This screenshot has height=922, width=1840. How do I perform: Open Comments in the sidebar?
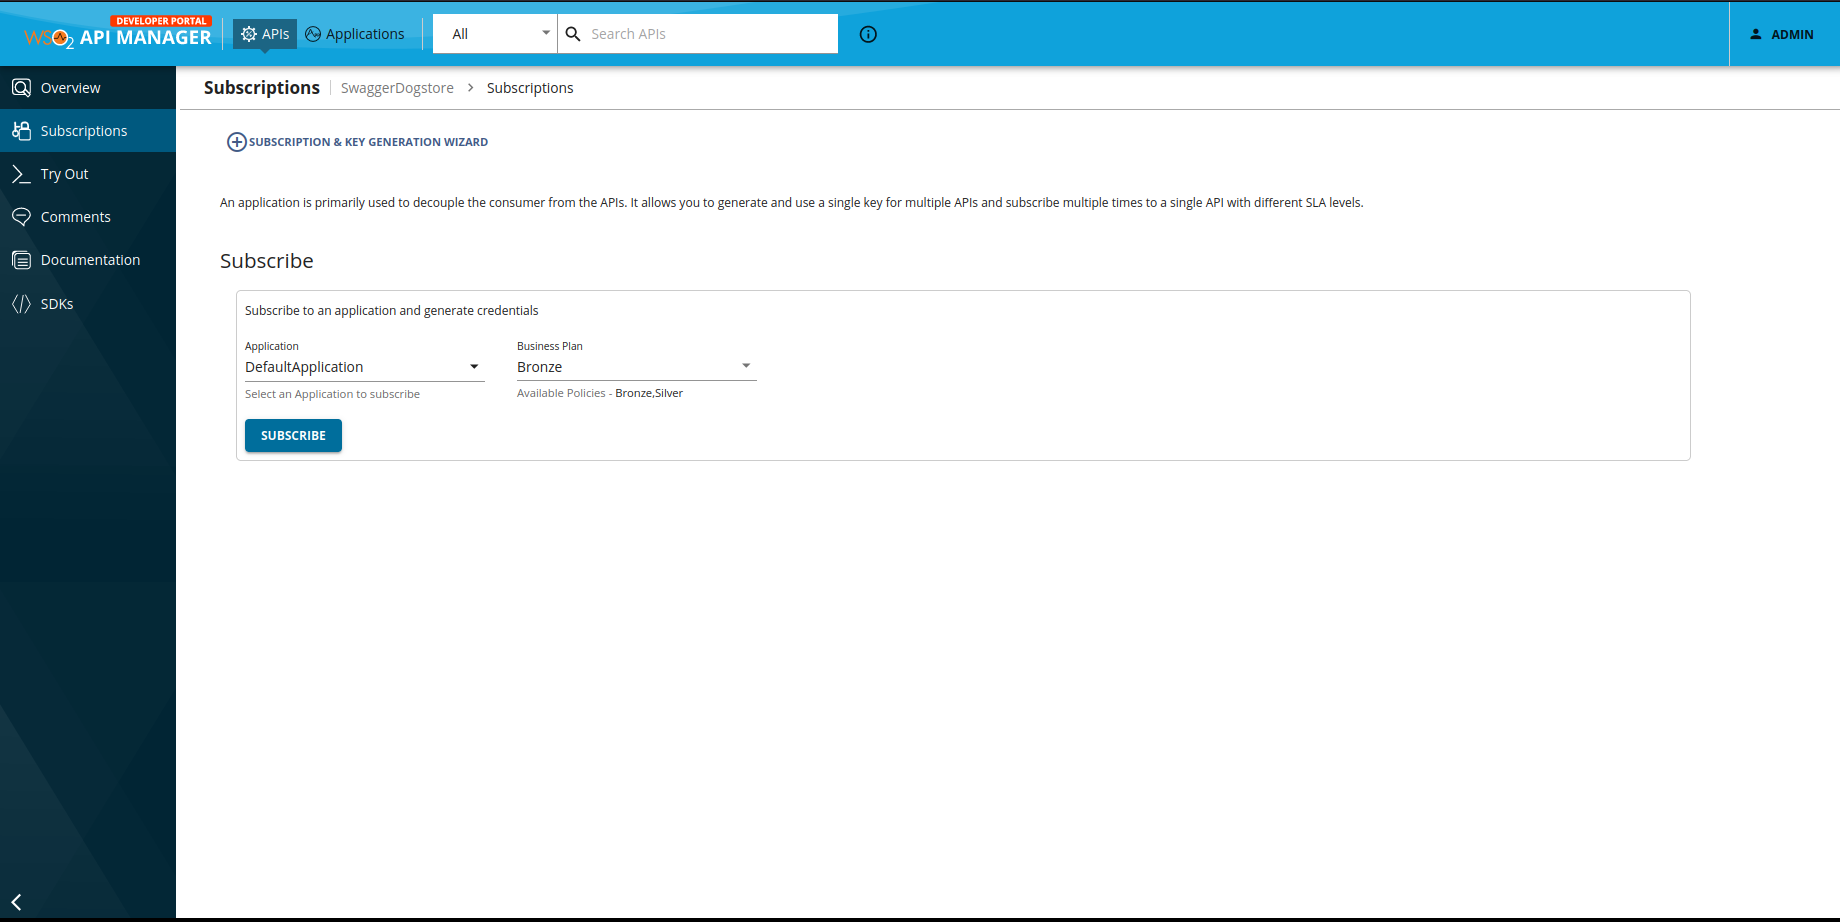[88, 217]
